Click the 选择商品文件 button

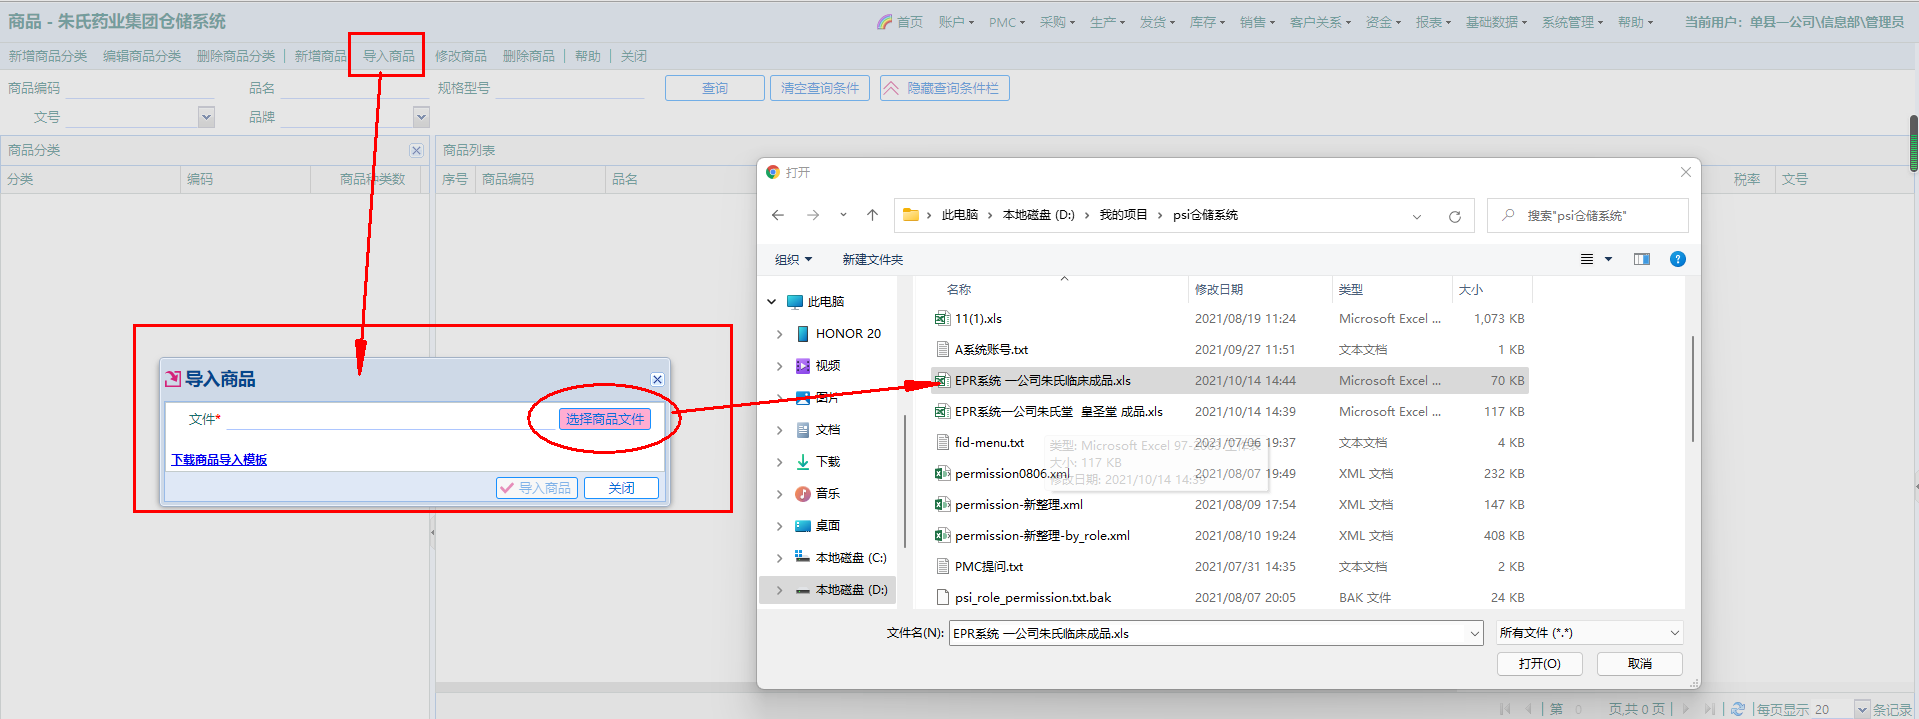604,419
